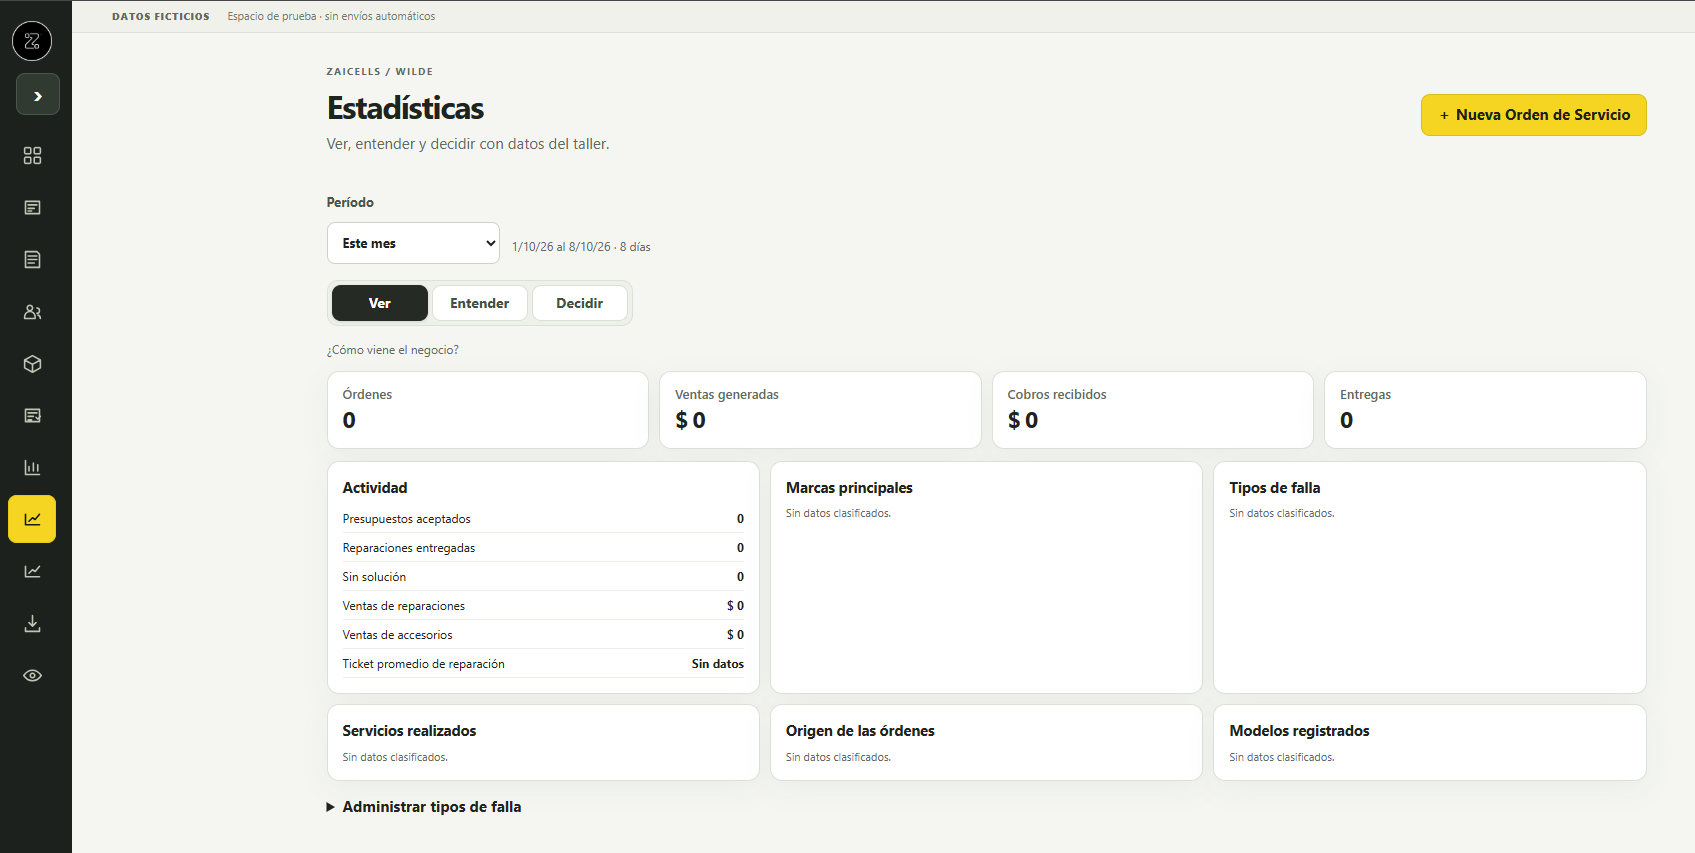The height and width of the screenshot is (853, 1695).
Task: Open the inventory box icon
Action: [32, 364]
